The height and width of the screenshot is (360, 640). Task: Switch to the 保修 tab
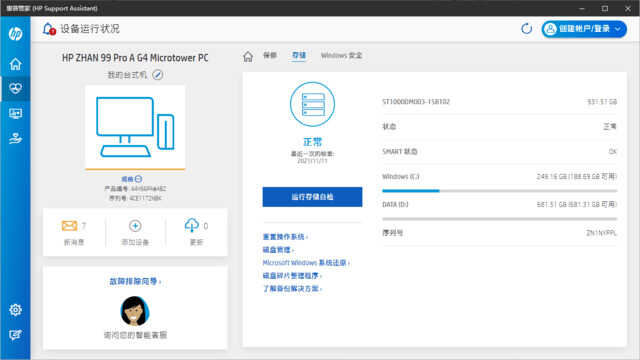click(x=270, y=55)
